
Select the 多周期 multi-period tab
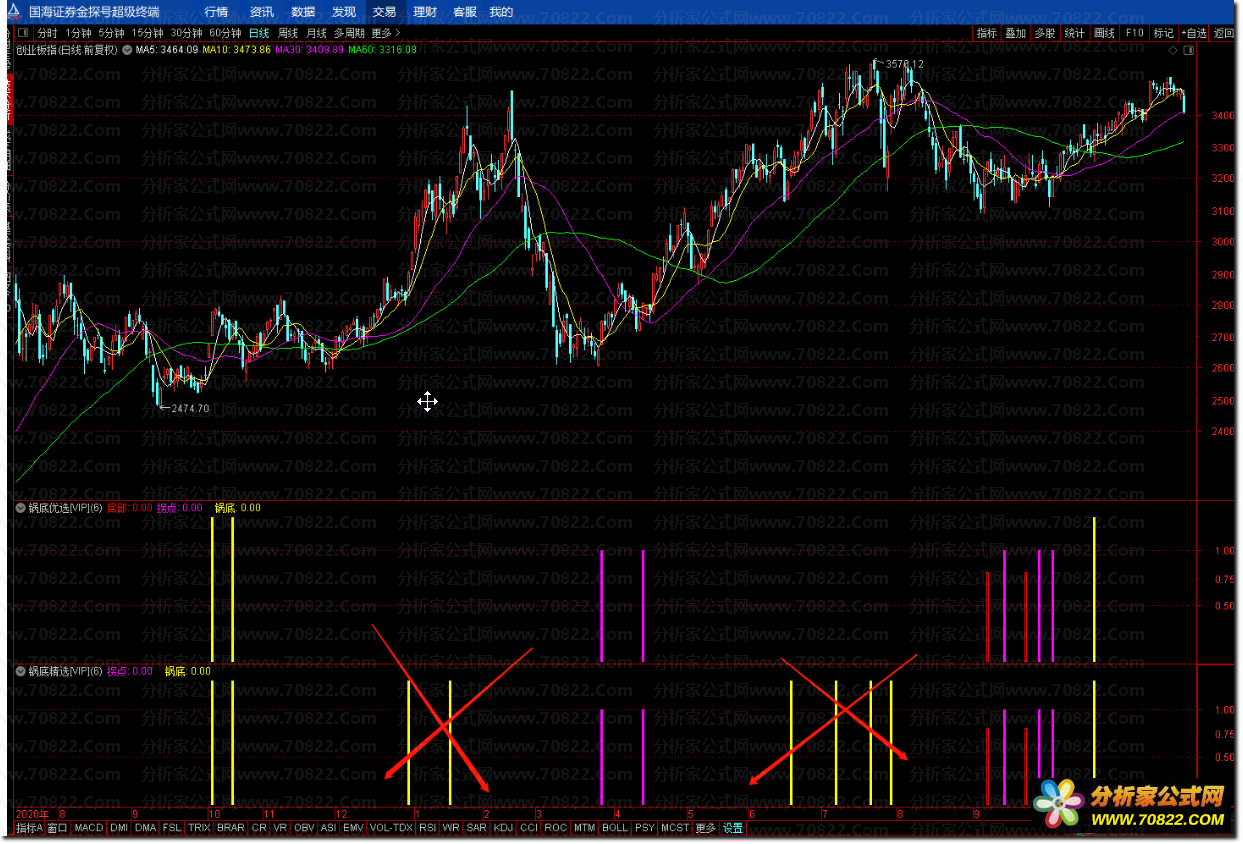[349, 32]
